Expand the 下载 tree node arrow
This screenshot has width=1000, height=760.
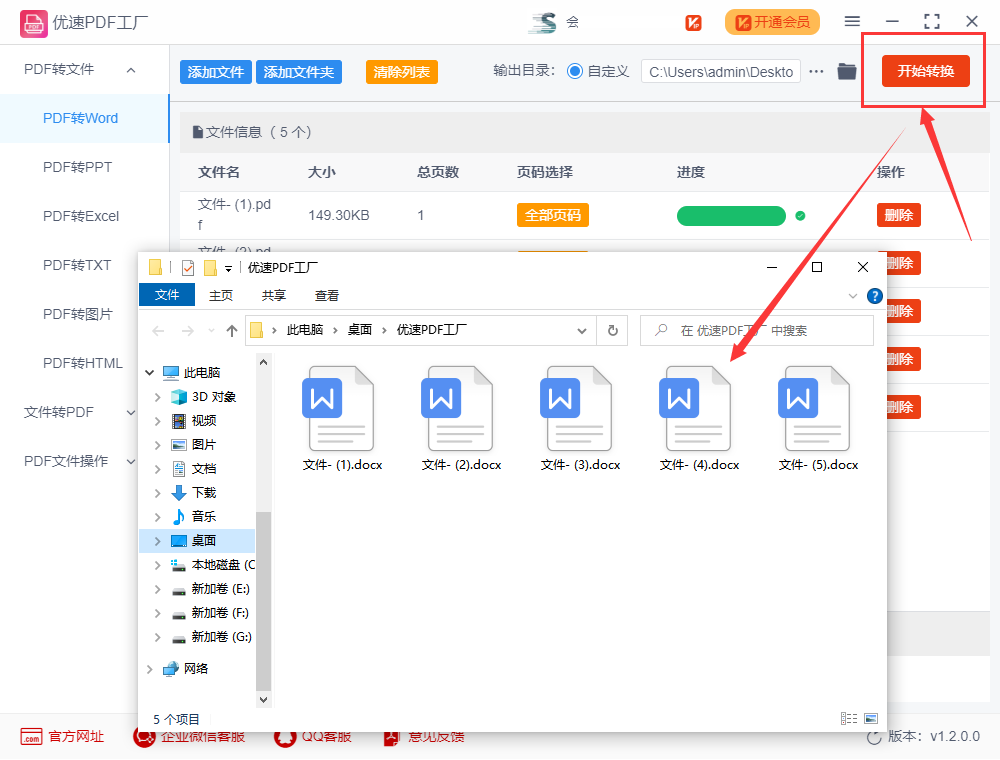[x=158, y=493]
